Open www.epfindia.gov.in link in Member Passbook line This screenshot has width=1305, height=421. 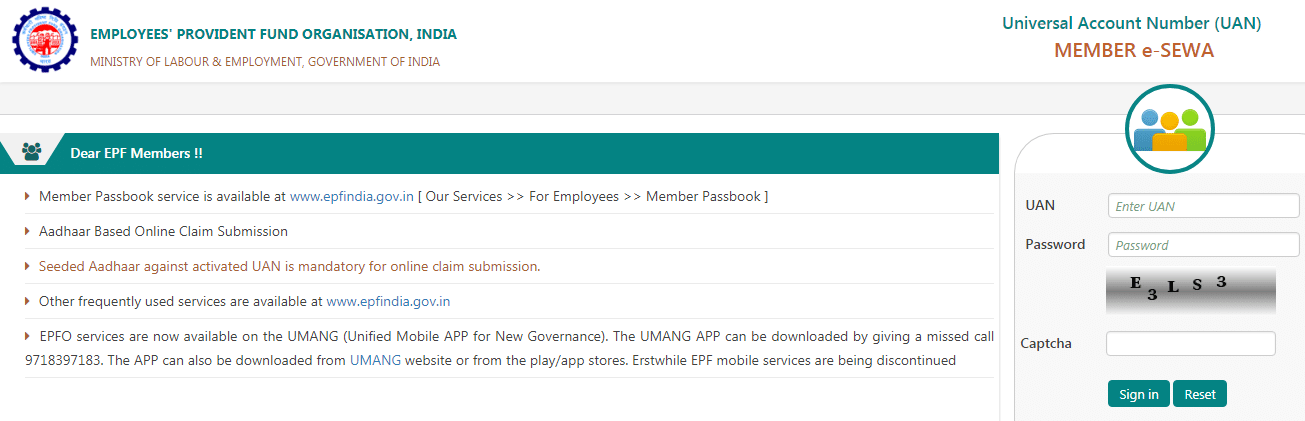tap(352, 197)
